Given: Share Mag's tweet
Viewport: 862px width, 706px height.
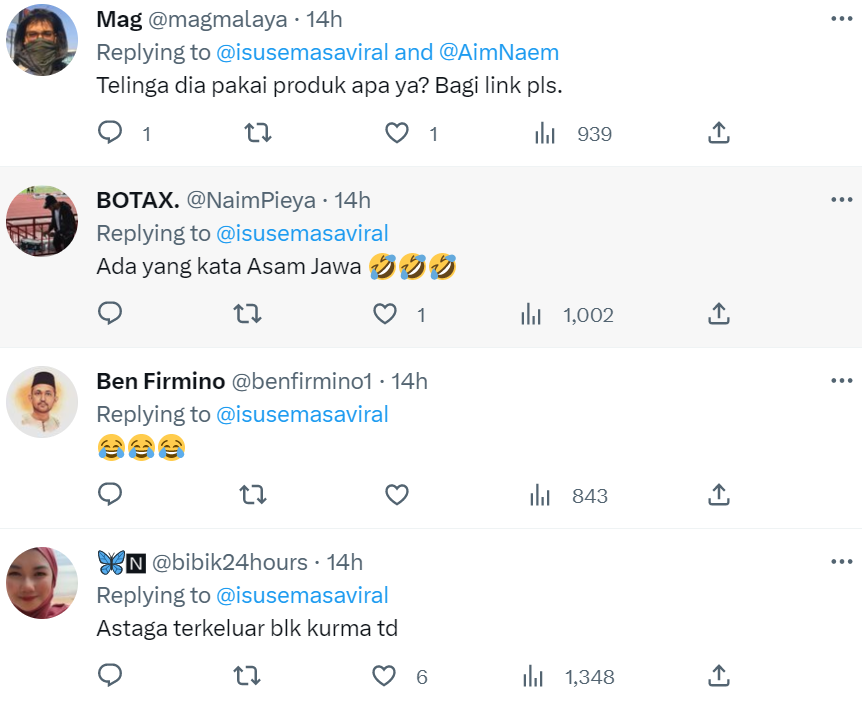Looking at the screenshot, I should [x=718, y=133].
